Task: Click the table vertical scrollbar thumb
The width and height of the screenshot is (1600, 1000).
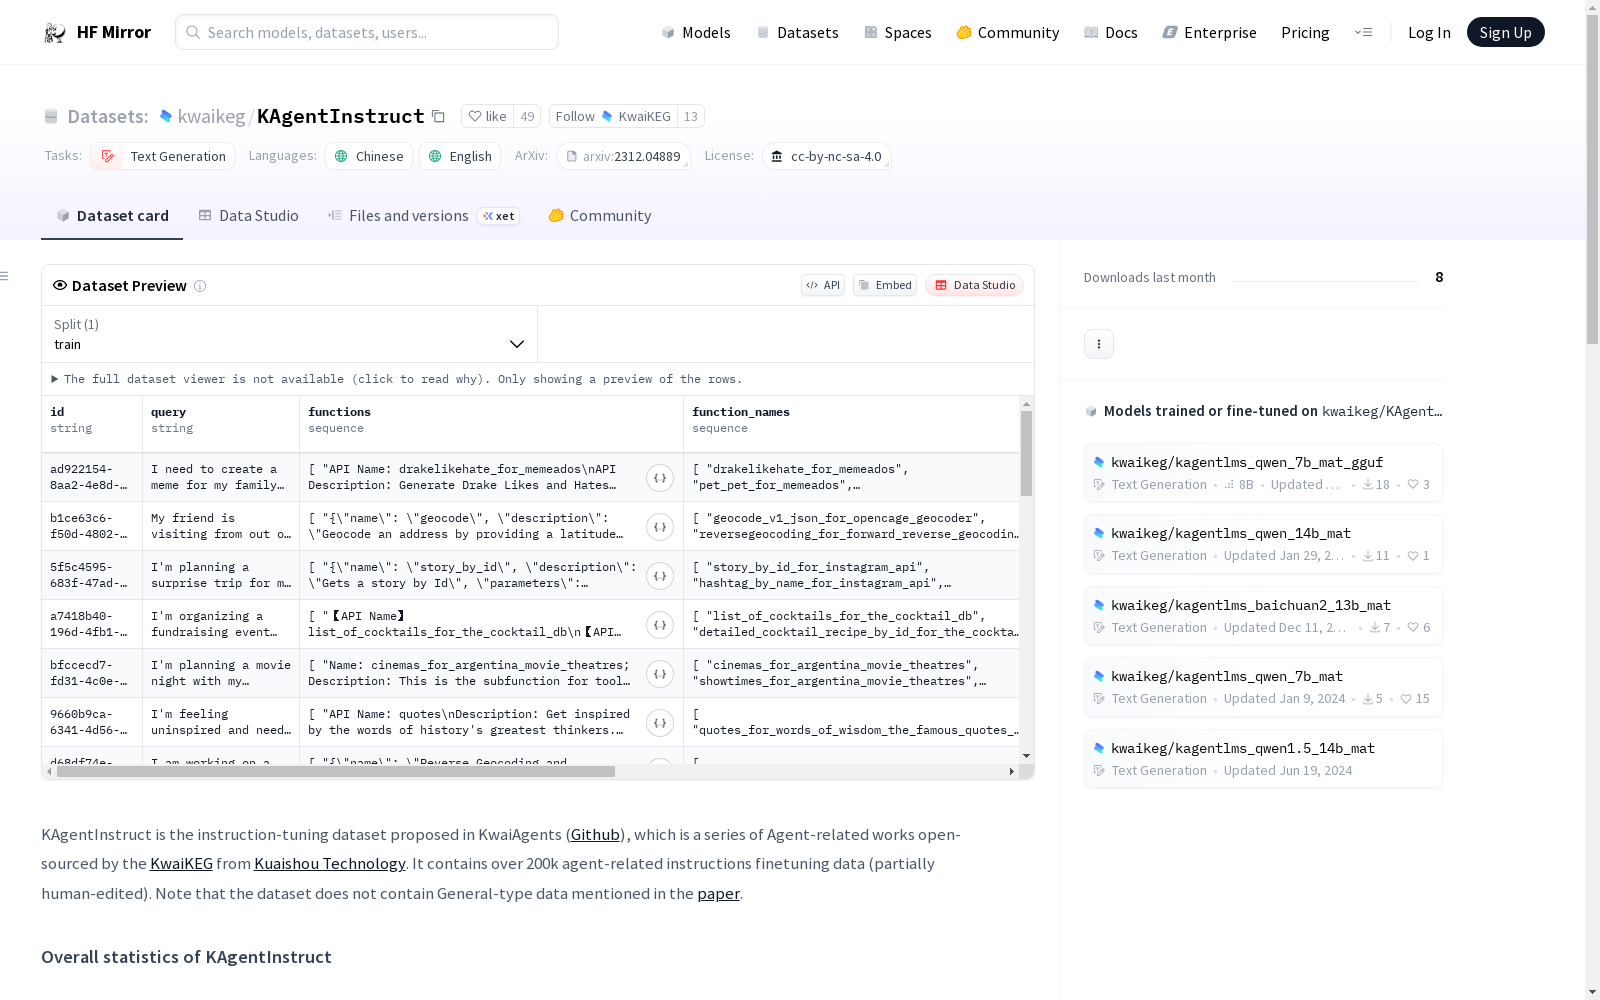Action: [x=1026, y=453]
